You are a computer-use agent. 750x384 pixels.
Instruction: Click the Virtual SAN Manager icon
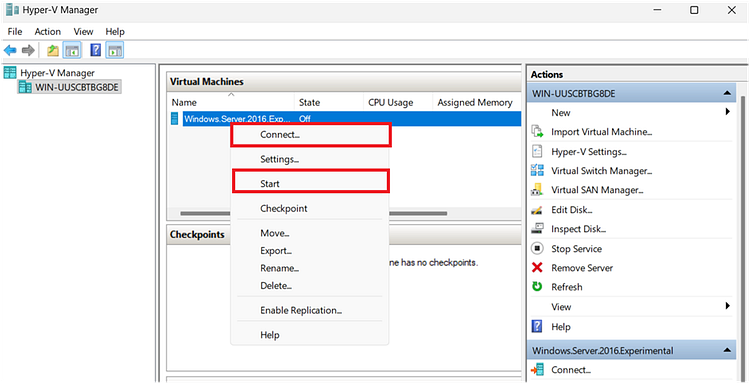(x=538, y=190)
